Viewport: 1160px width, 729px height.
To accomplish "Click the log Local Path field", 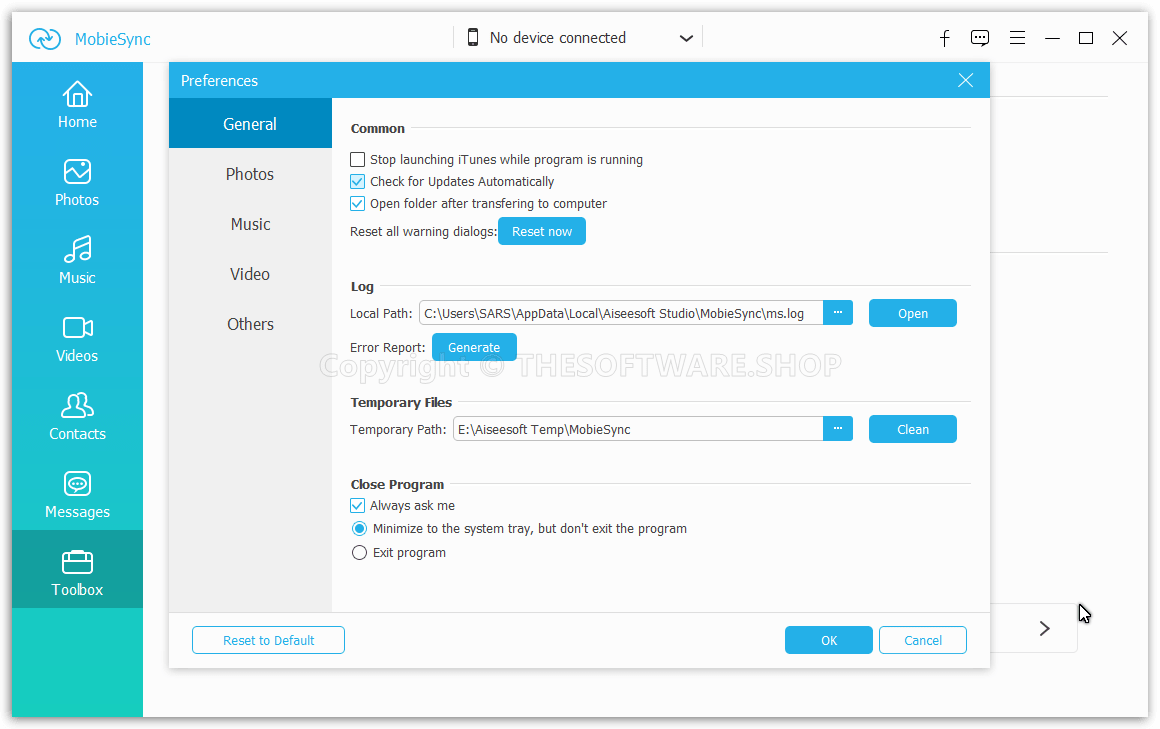I will coord(621,313).
